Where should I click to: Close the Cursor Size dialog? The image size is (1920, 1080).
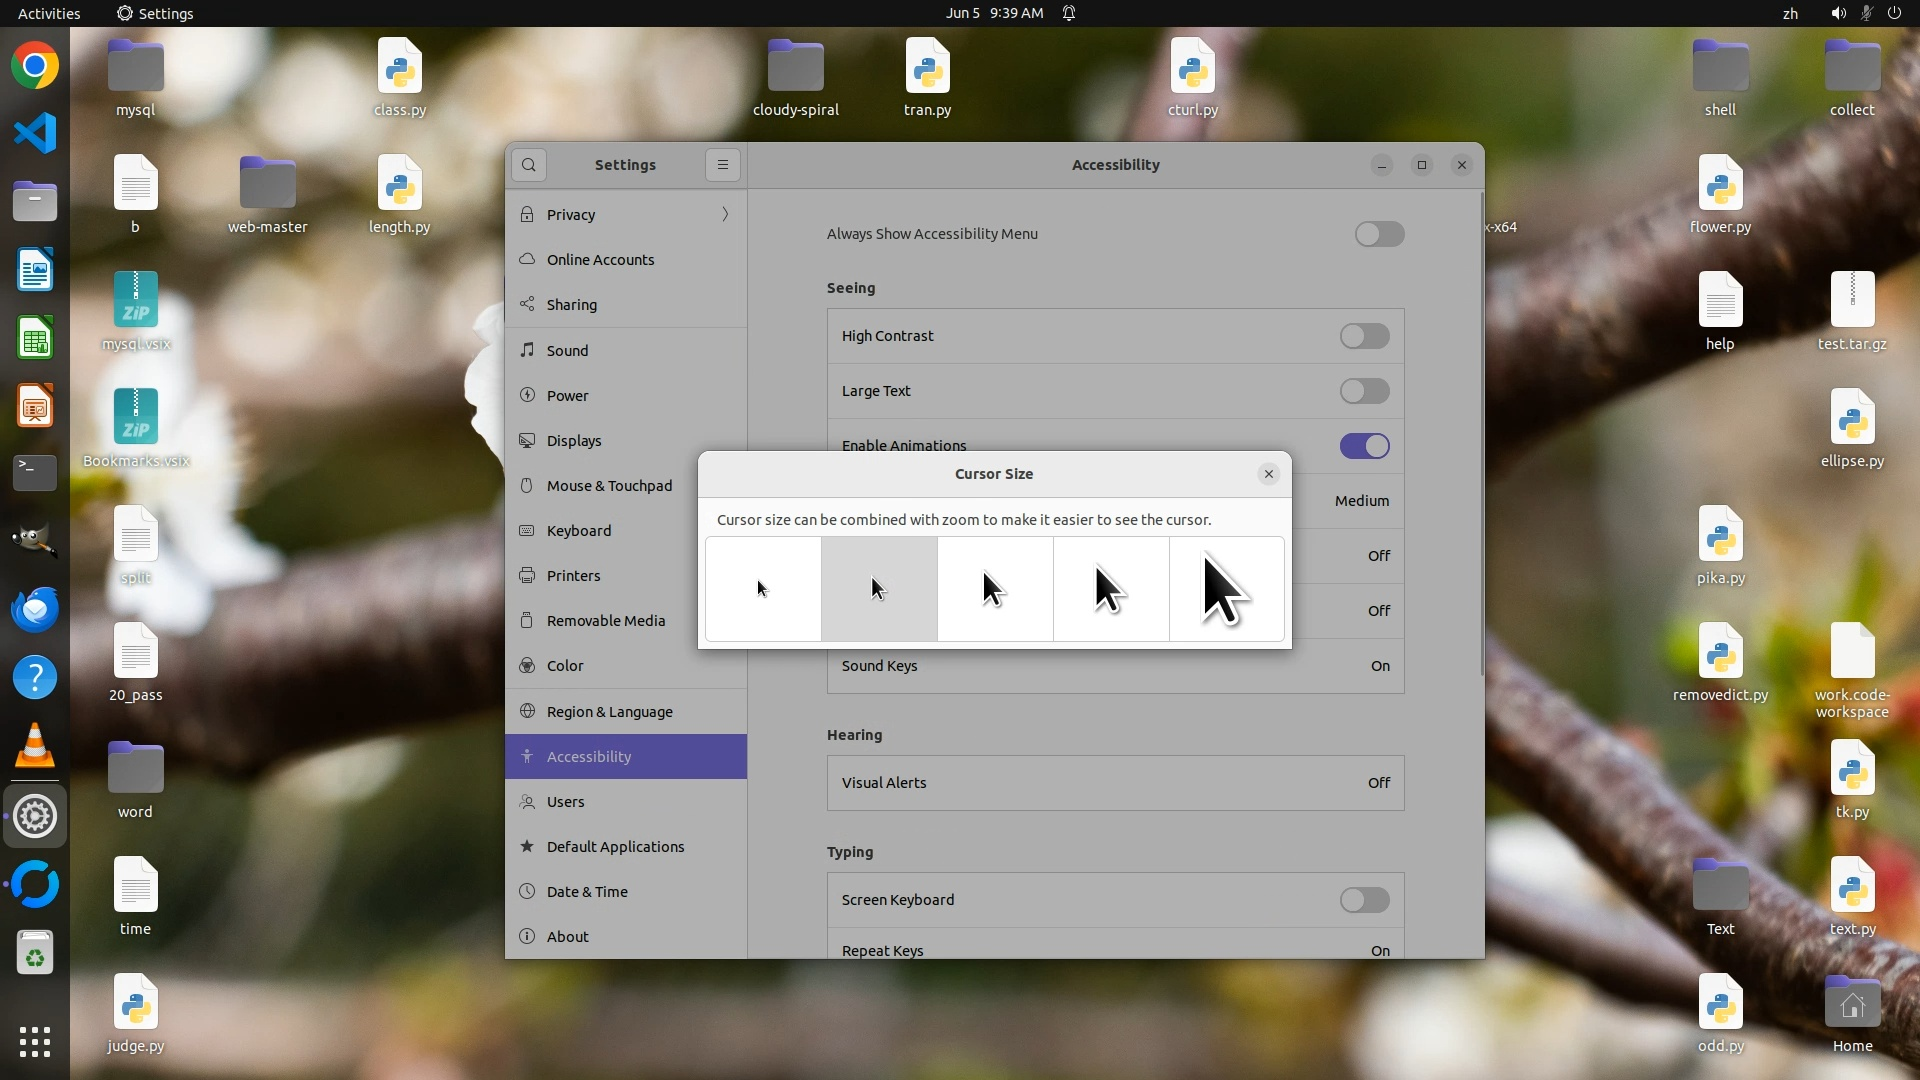(x=1268, y=474)
